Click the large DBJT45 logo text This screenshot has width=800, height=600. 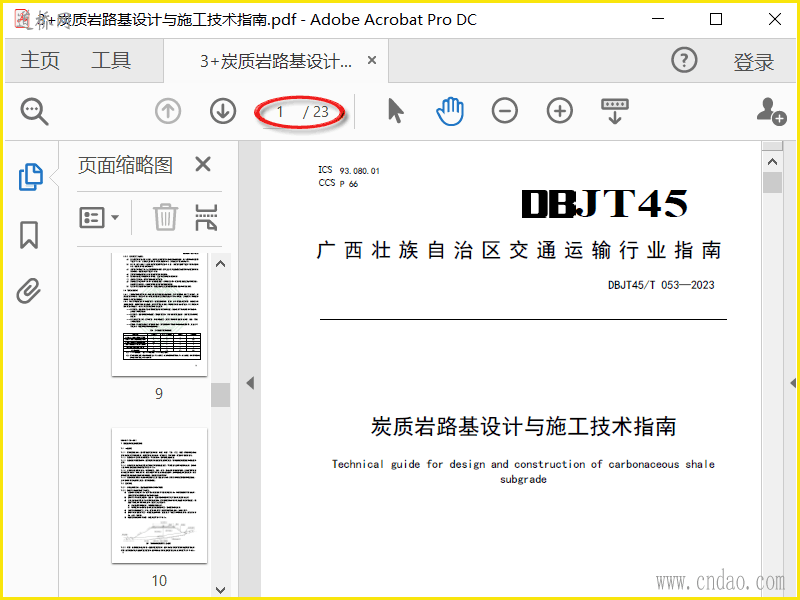pos(605,204)
